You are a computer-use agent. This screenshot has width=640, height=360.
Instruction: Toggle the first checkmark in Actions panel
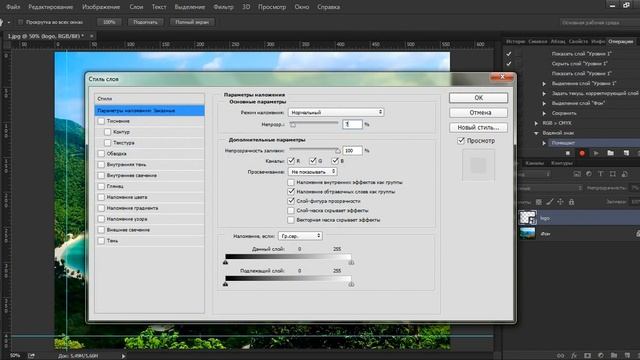click(509, 53)
